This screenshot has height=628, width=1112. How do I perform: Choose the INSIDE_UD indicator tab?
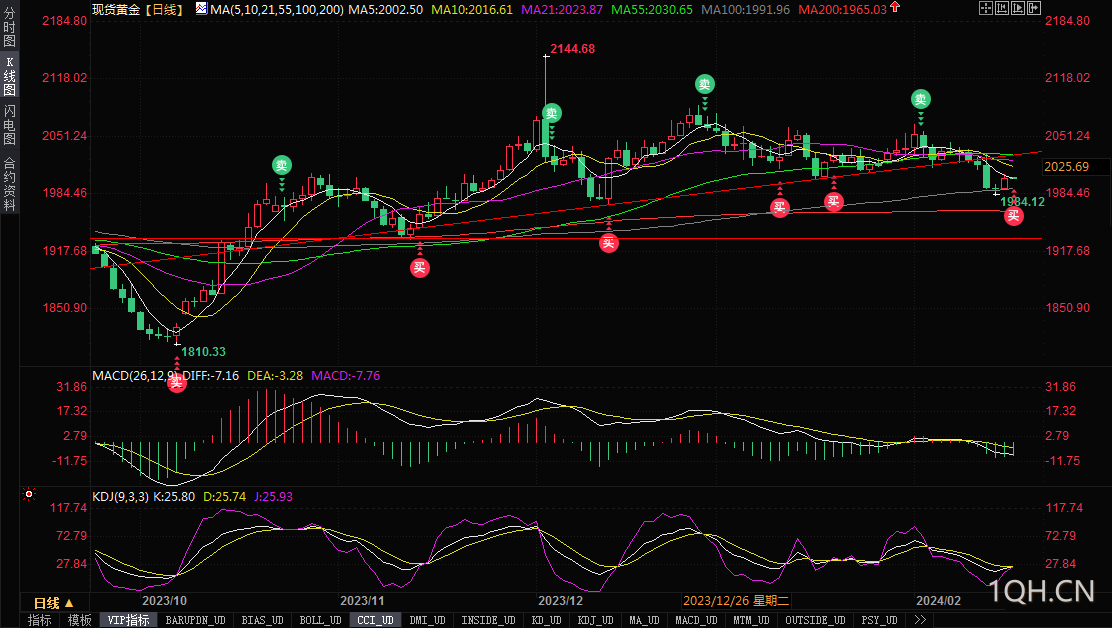488,620
